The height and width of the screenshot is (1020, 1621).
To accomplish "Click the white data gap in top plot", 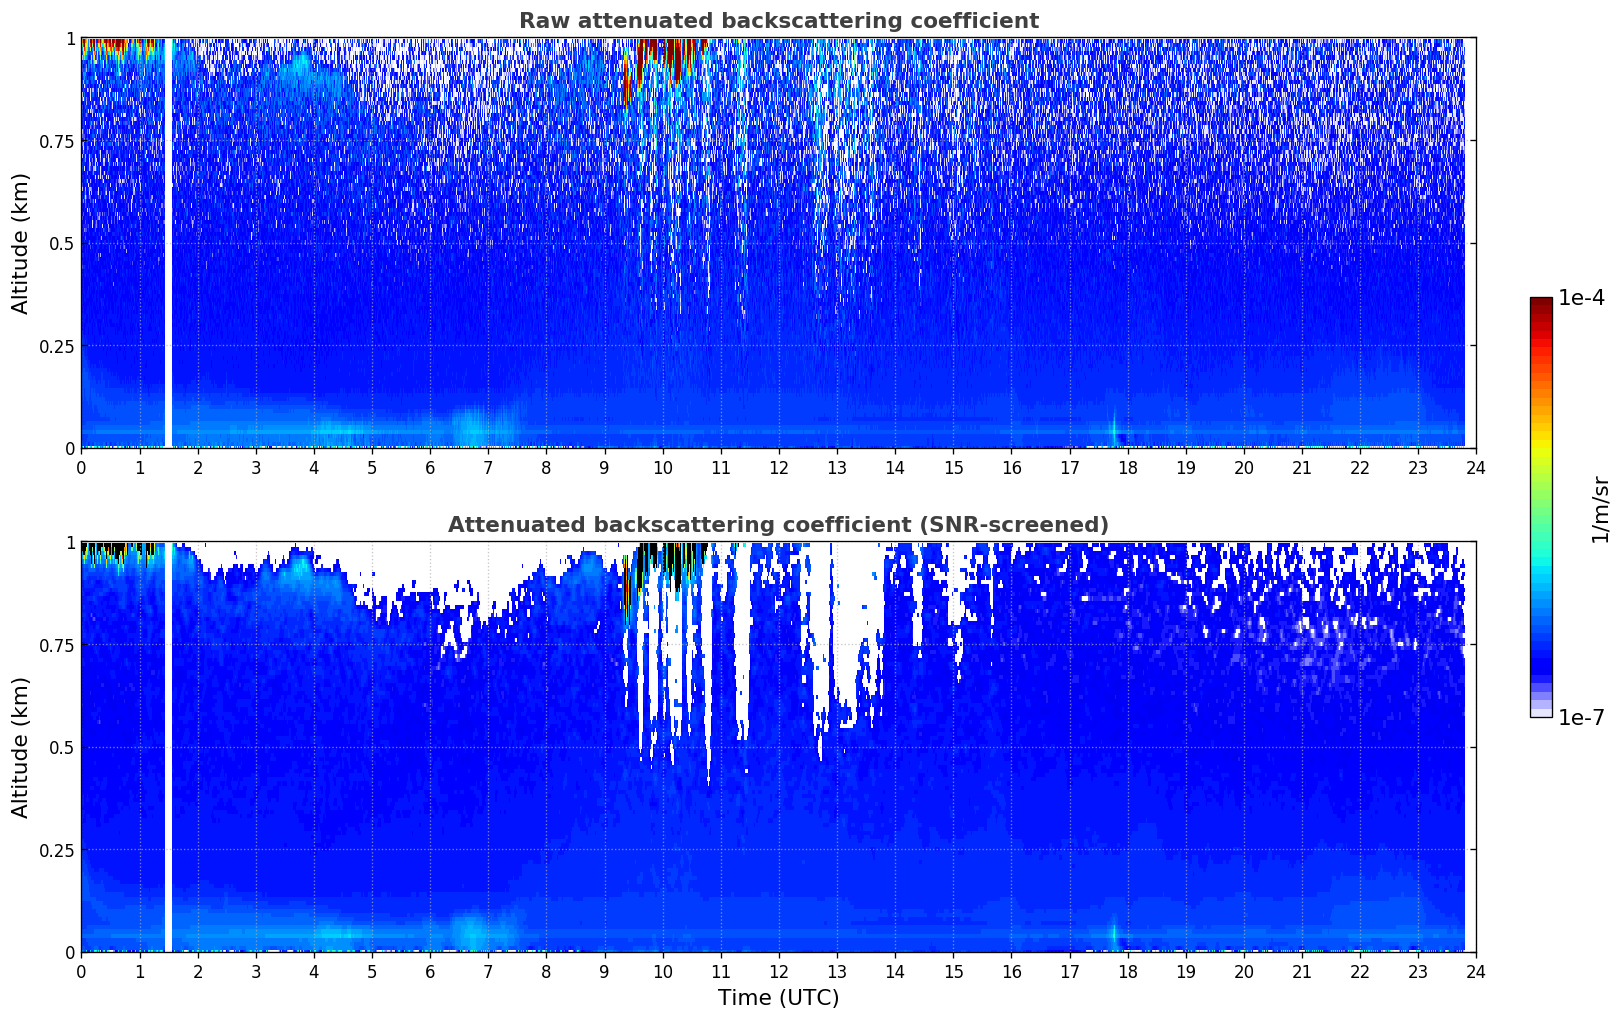I will 168,243.
